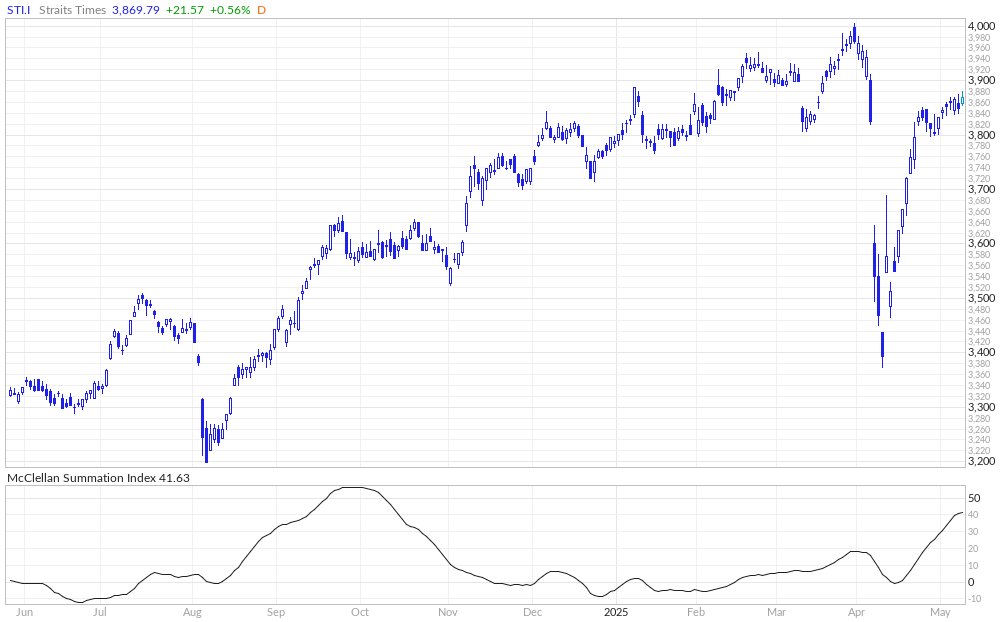The image size is (1000, 622).
Task: Click the 3,400 price axis label
Action: pyautogui.click(x=981, y=353)
